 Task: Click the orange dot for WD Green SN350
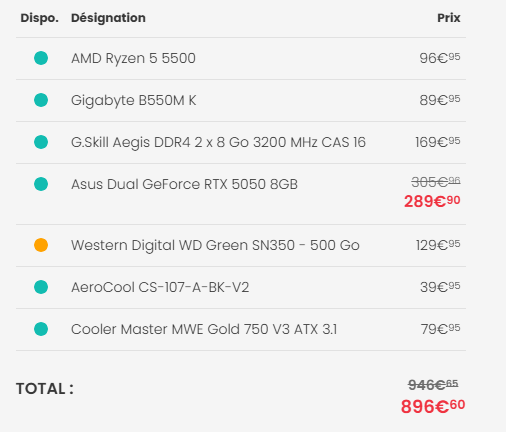click(41, 245)
